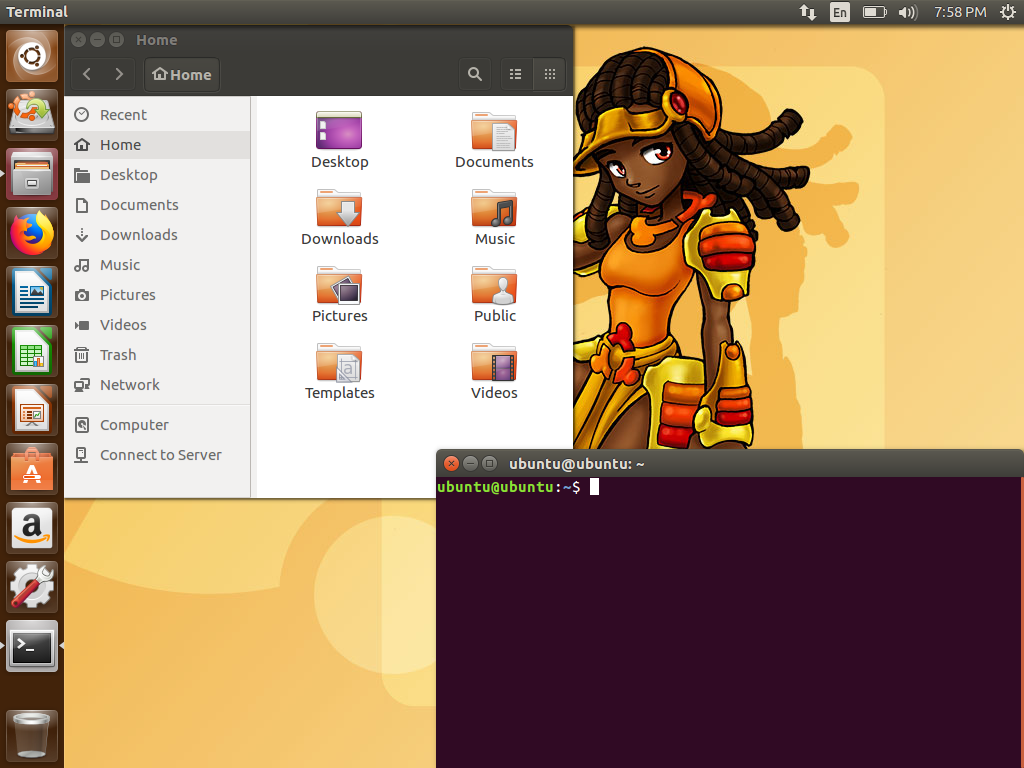Open LibreOffice Calc from the dock
Viewport: 1024px width, 768px height.
click(32, 351)
